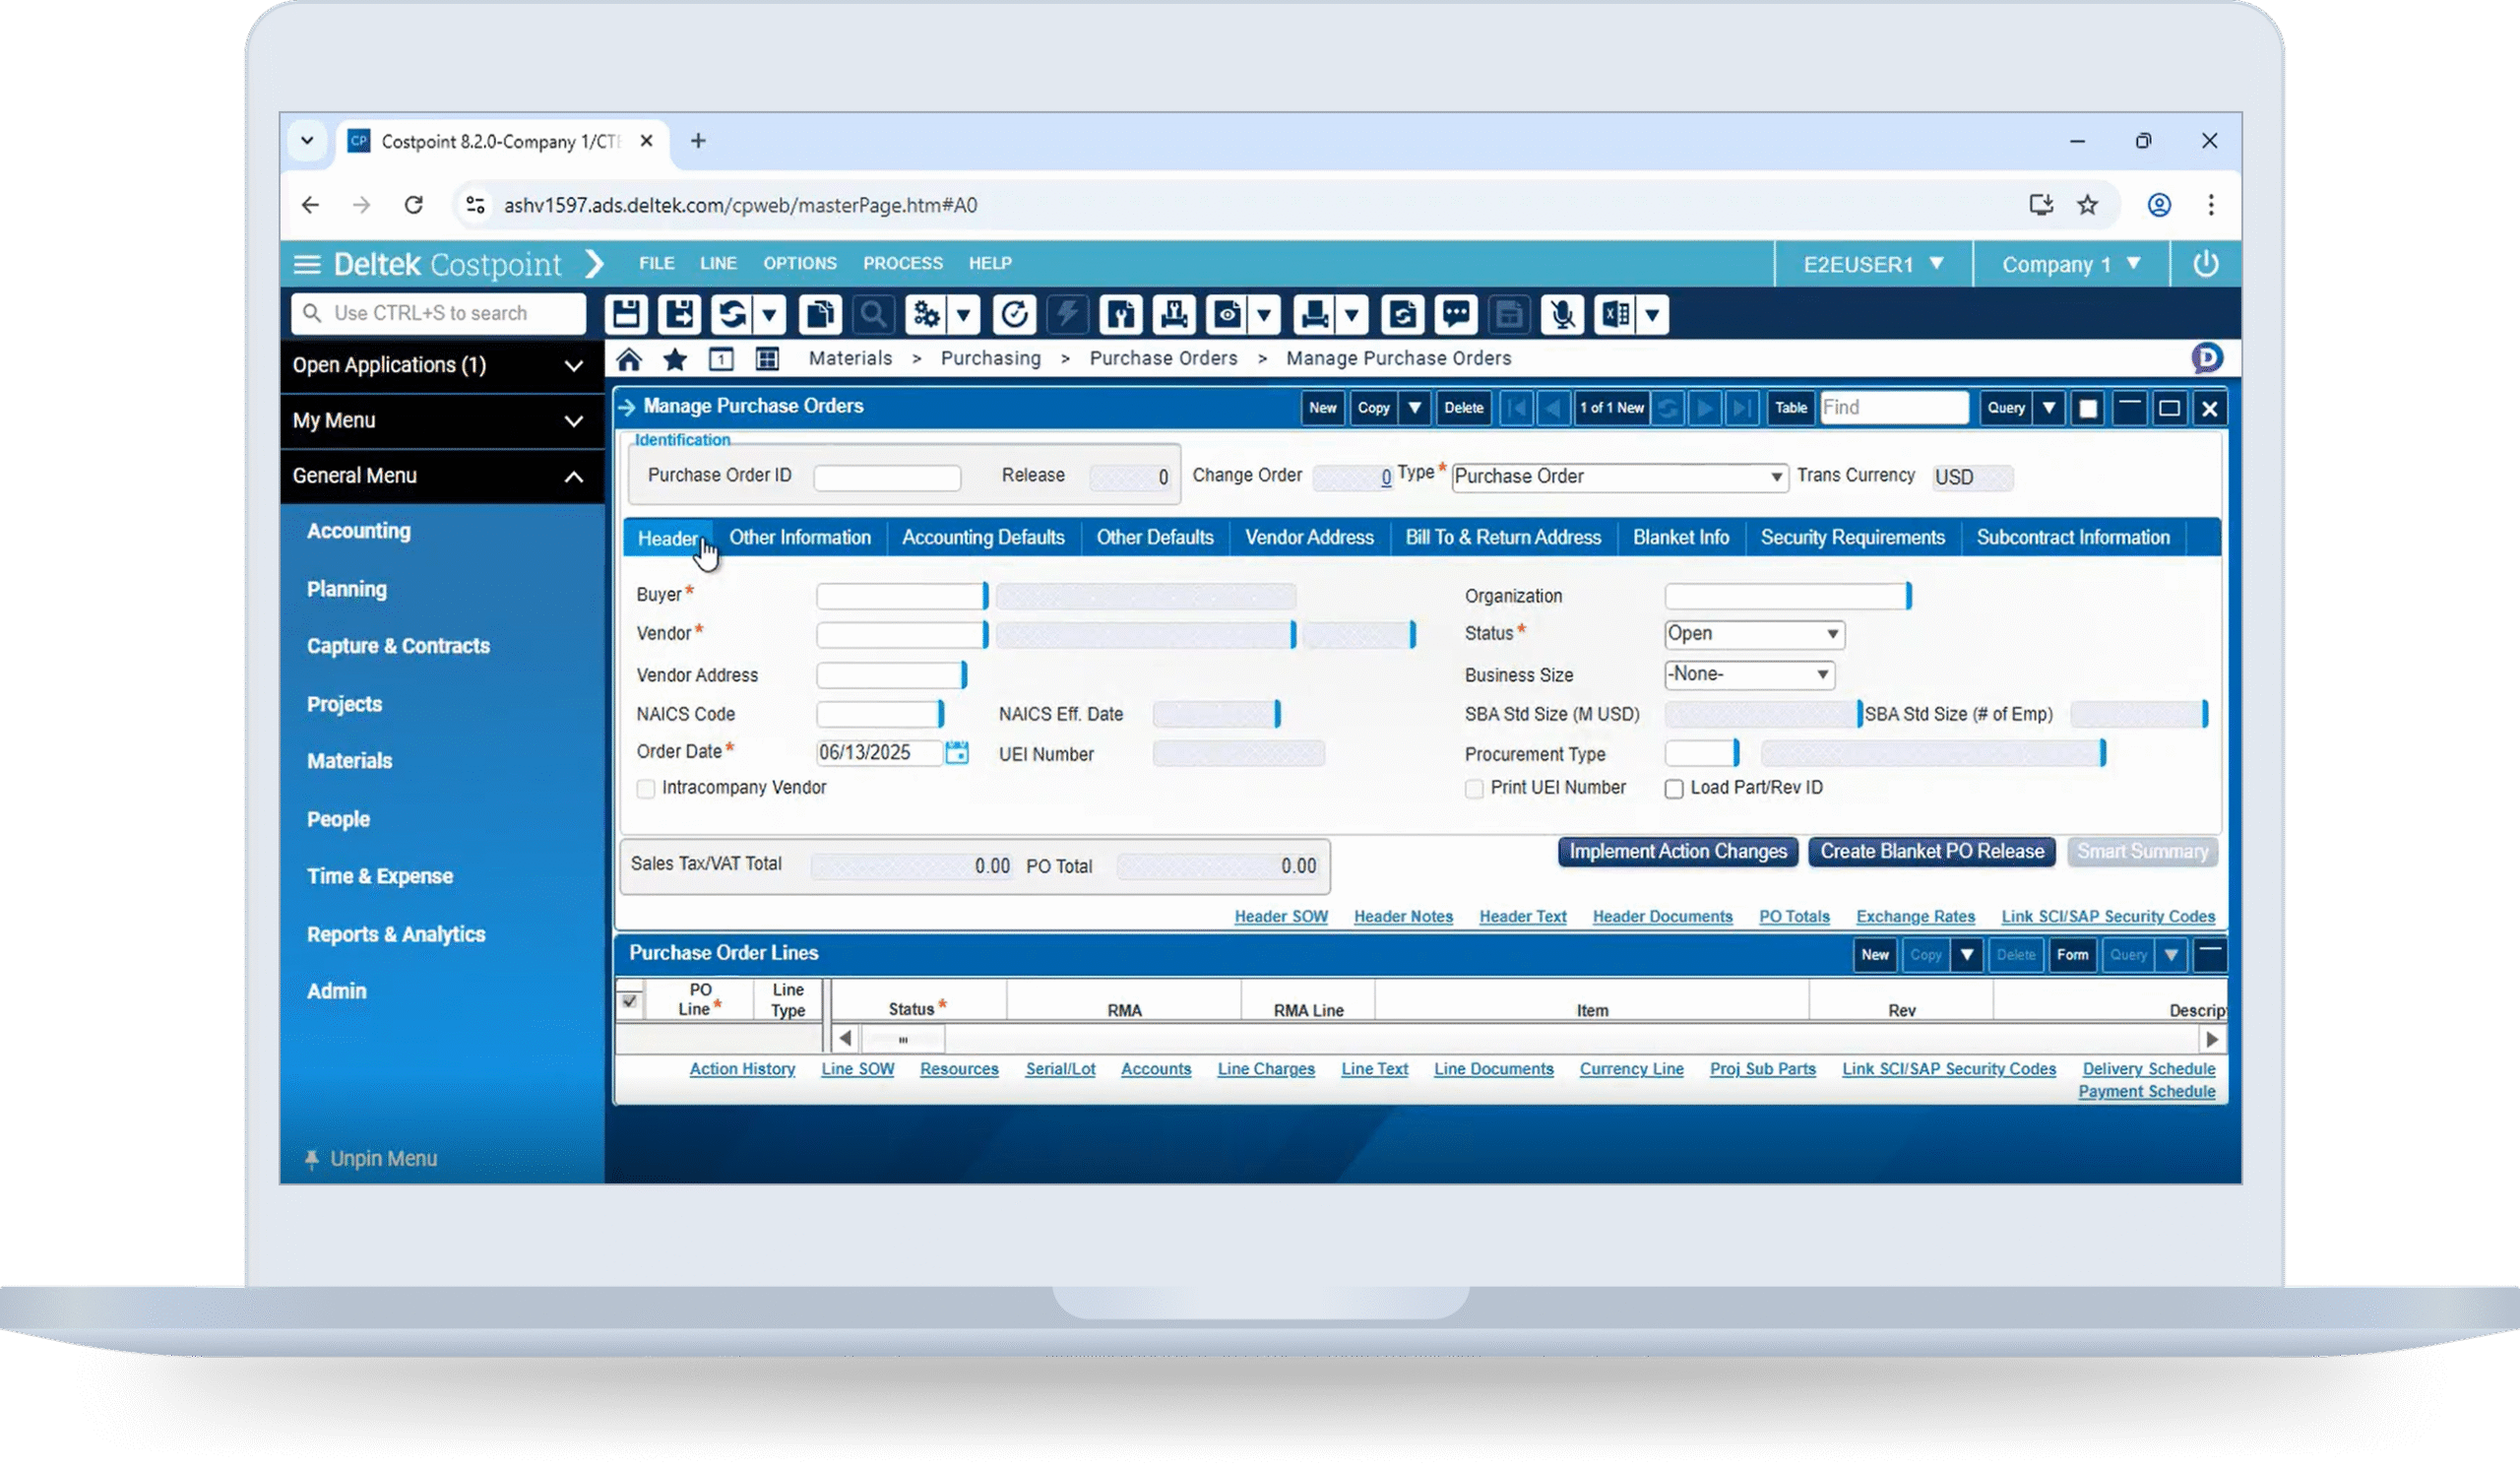Tick the Print UEI Number checkbox

point(1474,789)
